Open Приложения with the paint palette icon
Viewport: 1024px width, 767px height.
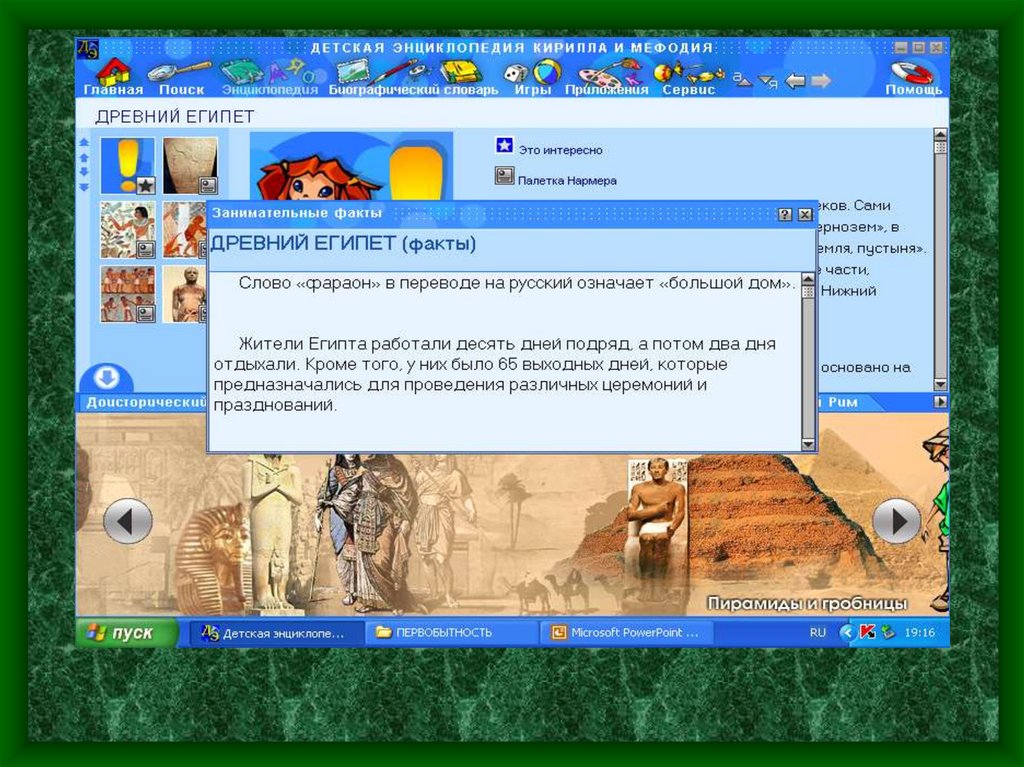(607, 78)
